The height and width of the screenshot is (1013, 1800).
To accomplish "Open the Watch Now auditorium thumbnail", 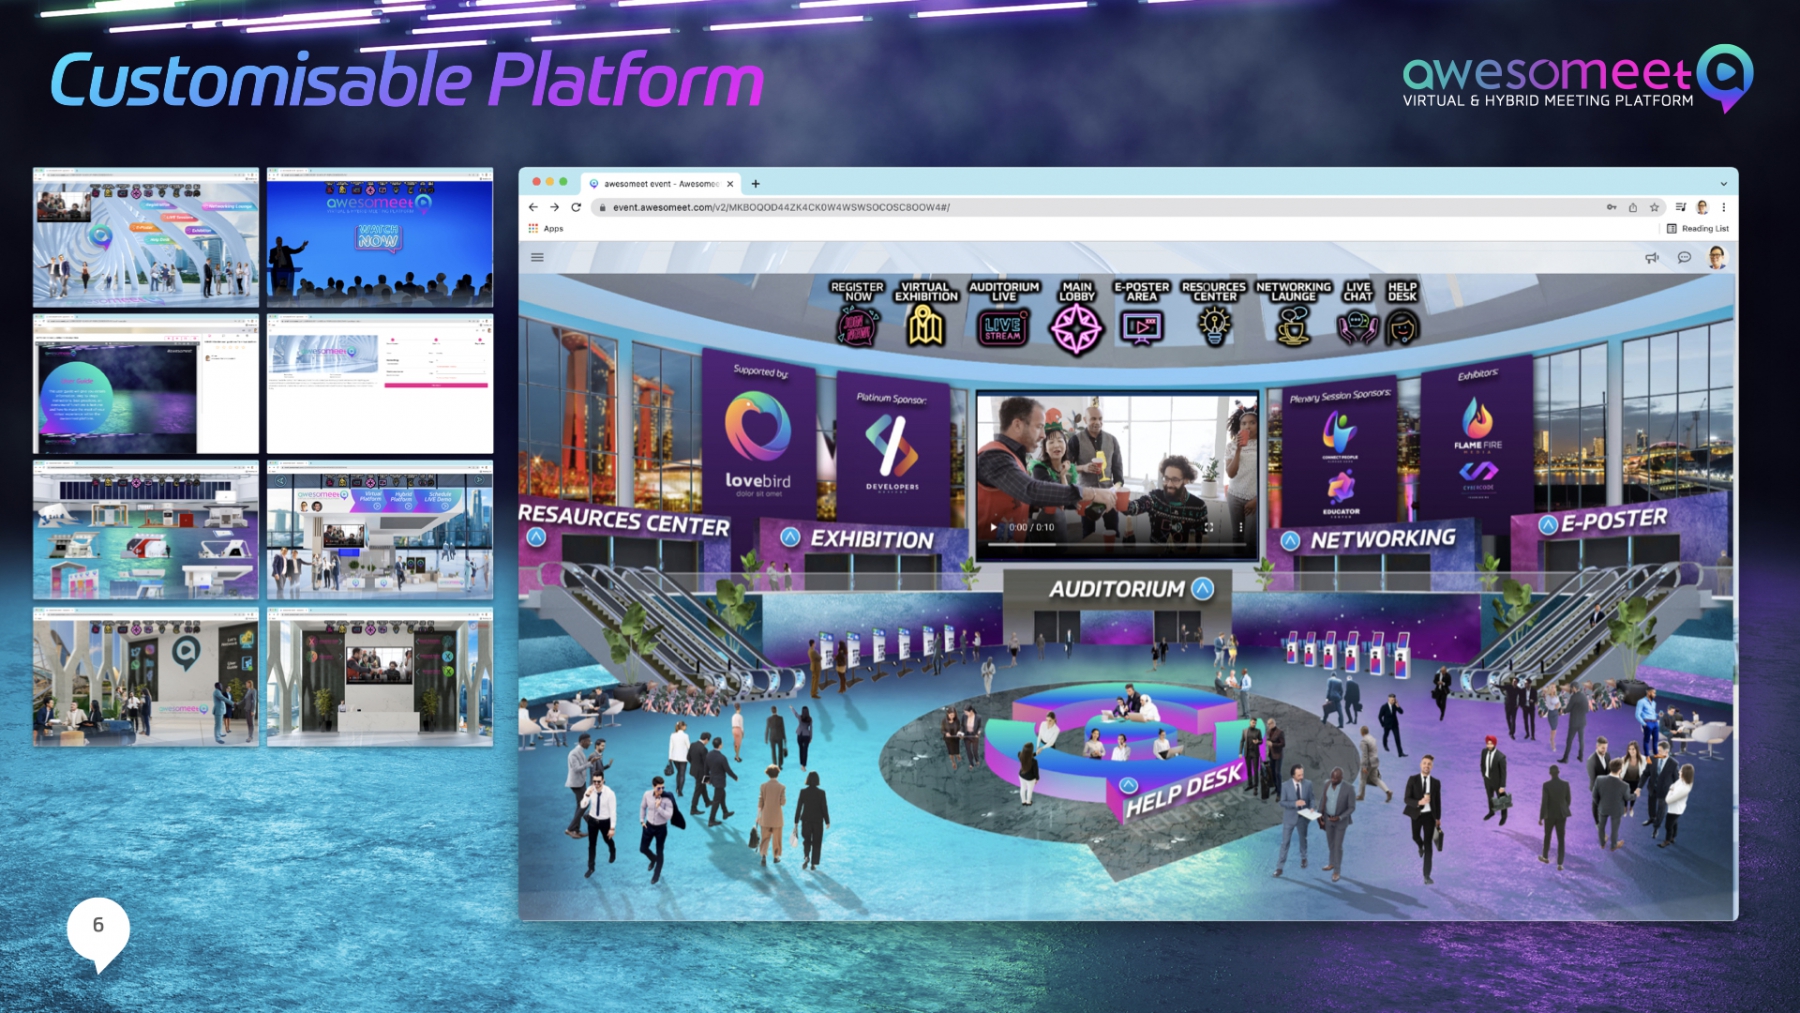I will pyautogui.click(x=380, y=237).
